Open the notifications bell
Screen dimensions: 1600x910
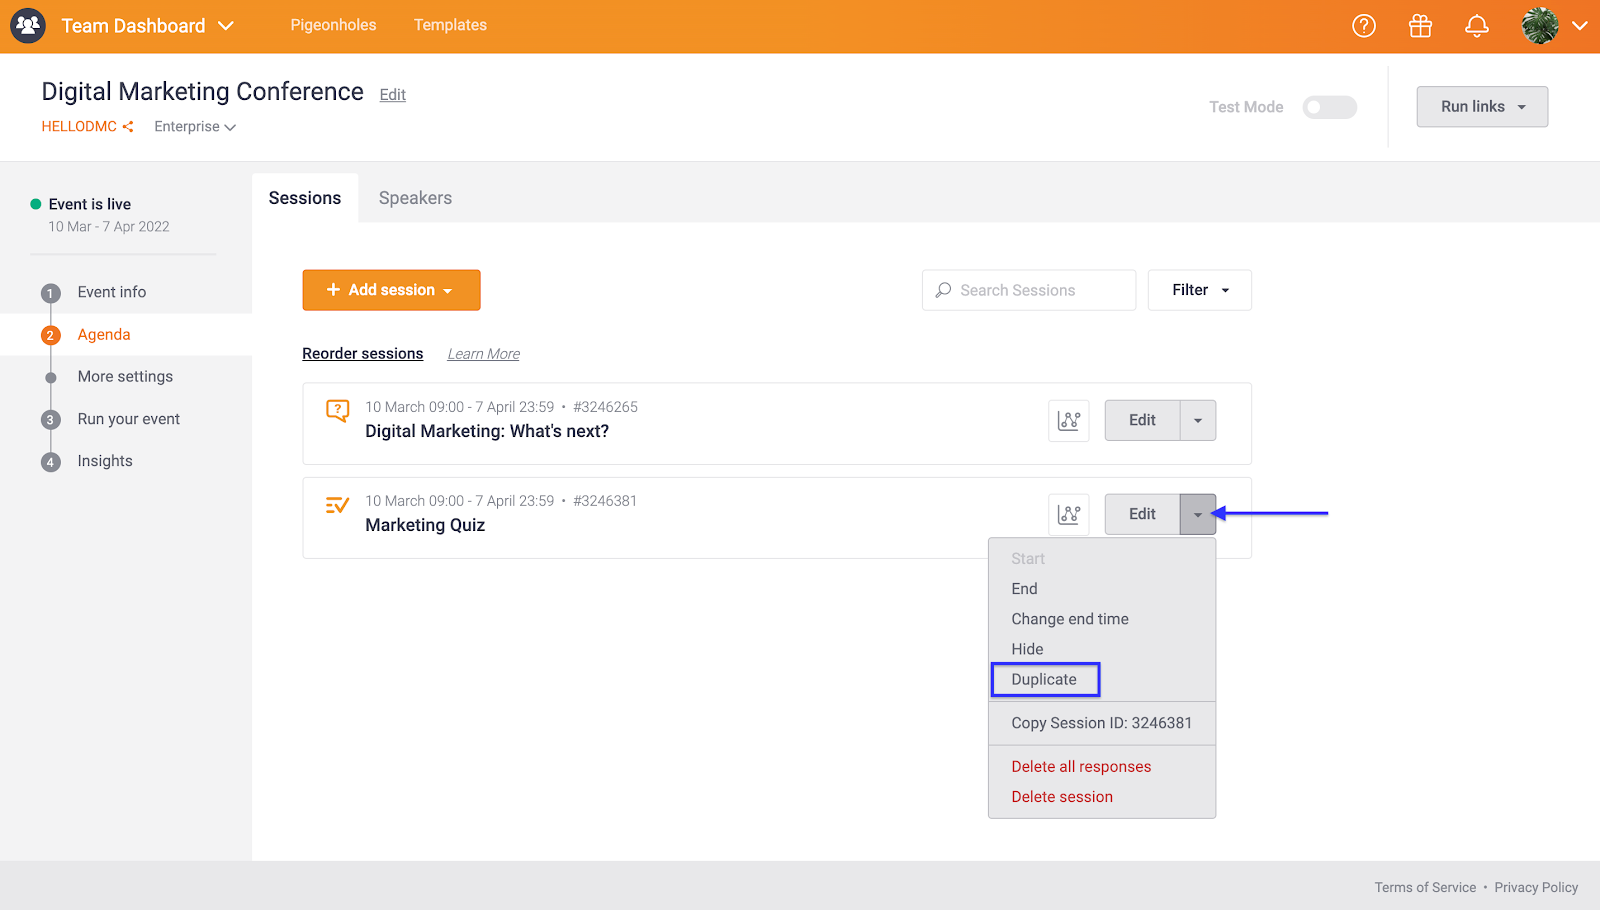point(1477,26)
